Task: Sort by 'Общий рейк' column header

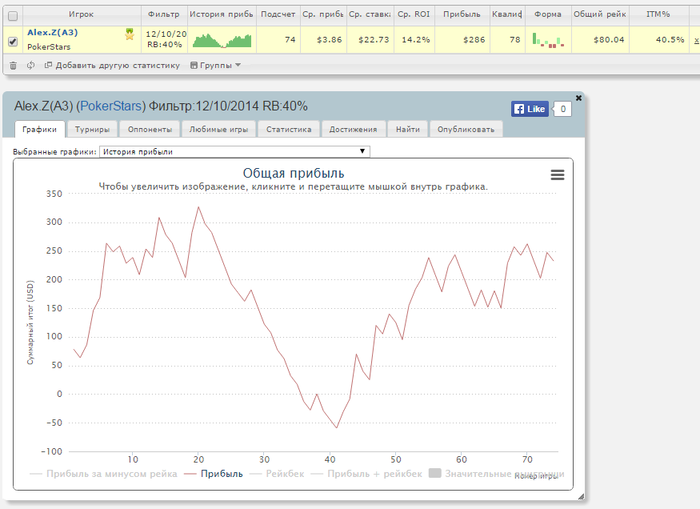Action: (x=600, y=14)
